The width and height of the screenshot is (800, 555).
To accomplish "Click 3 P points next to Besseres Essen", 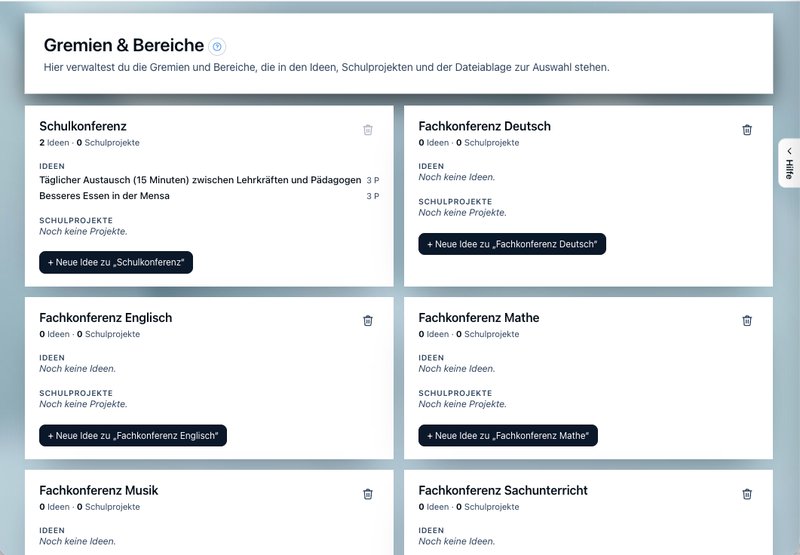I will [x=372, y=196].
